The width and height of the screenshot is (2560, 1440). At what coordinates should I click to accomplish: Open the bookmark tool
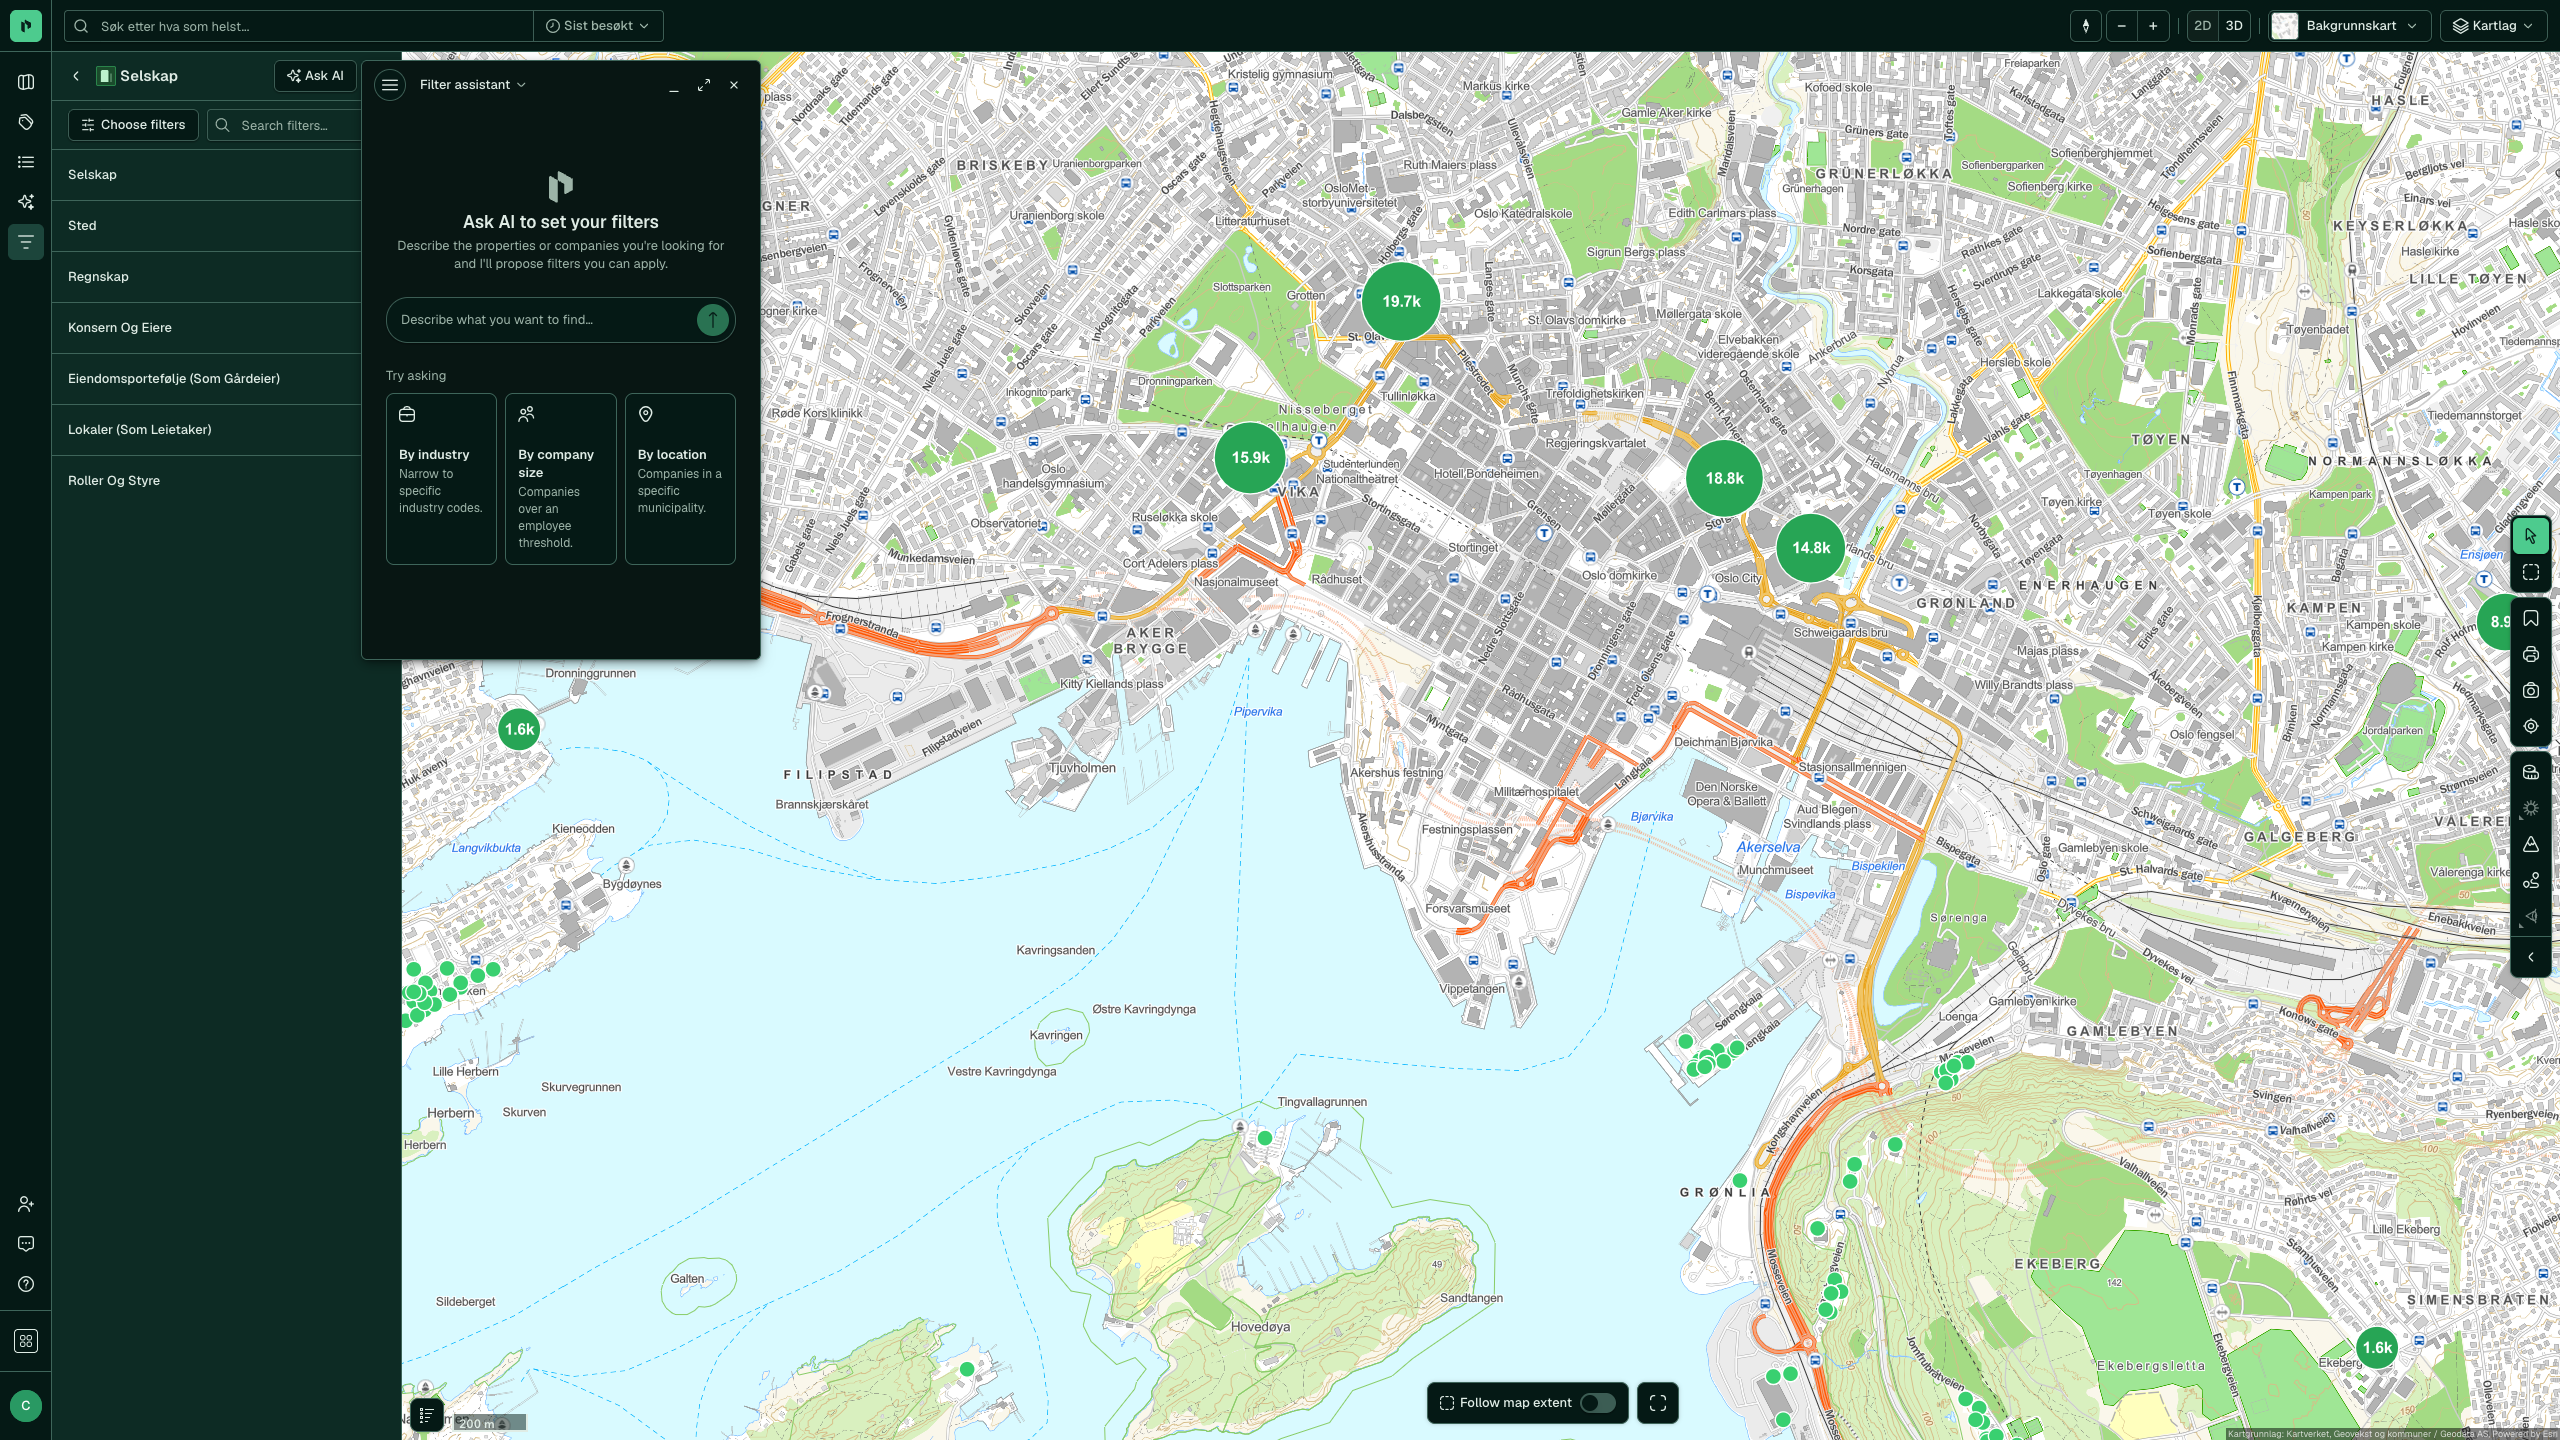[2530, 619]
